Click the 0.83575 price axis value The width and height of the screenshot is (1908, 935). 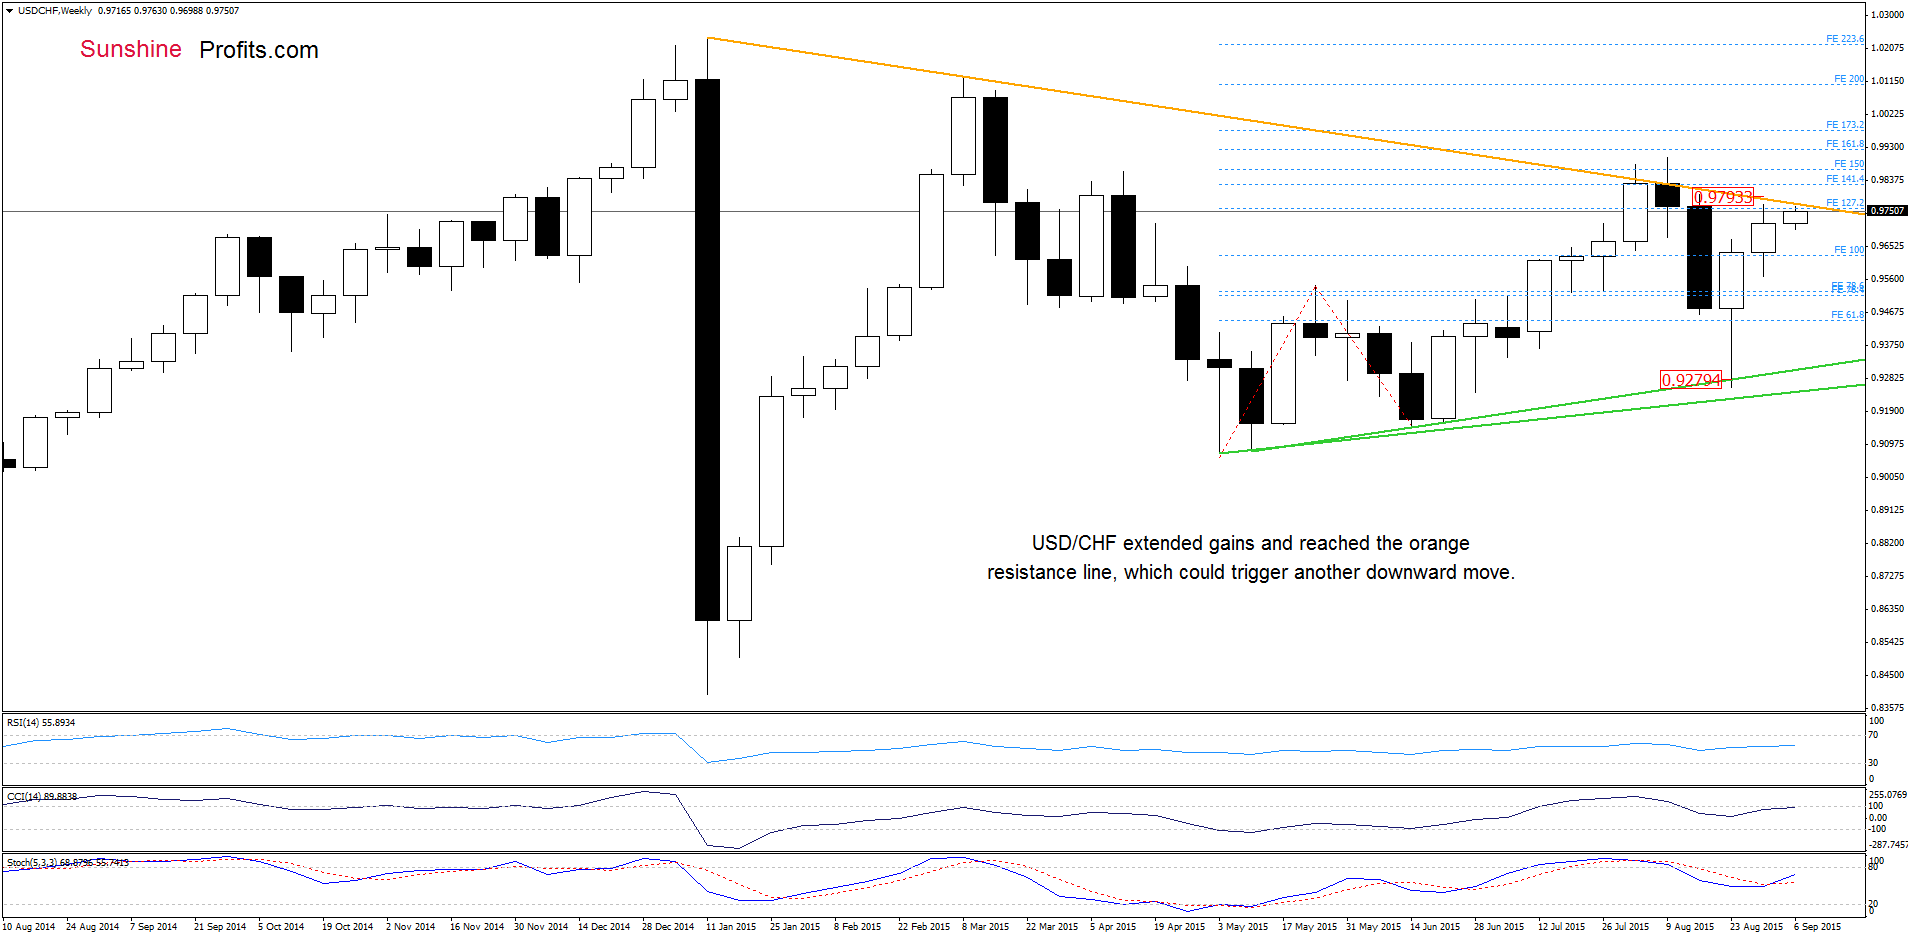point(1887,707)
